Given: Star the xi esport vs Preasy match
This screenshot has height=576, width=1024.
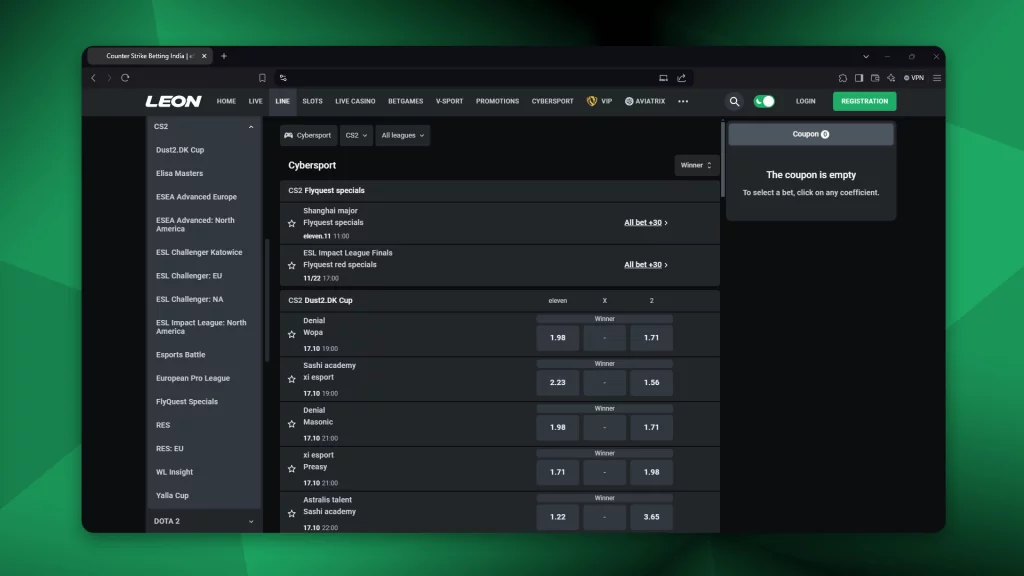Looking at the screenshot, I should 292,468.
